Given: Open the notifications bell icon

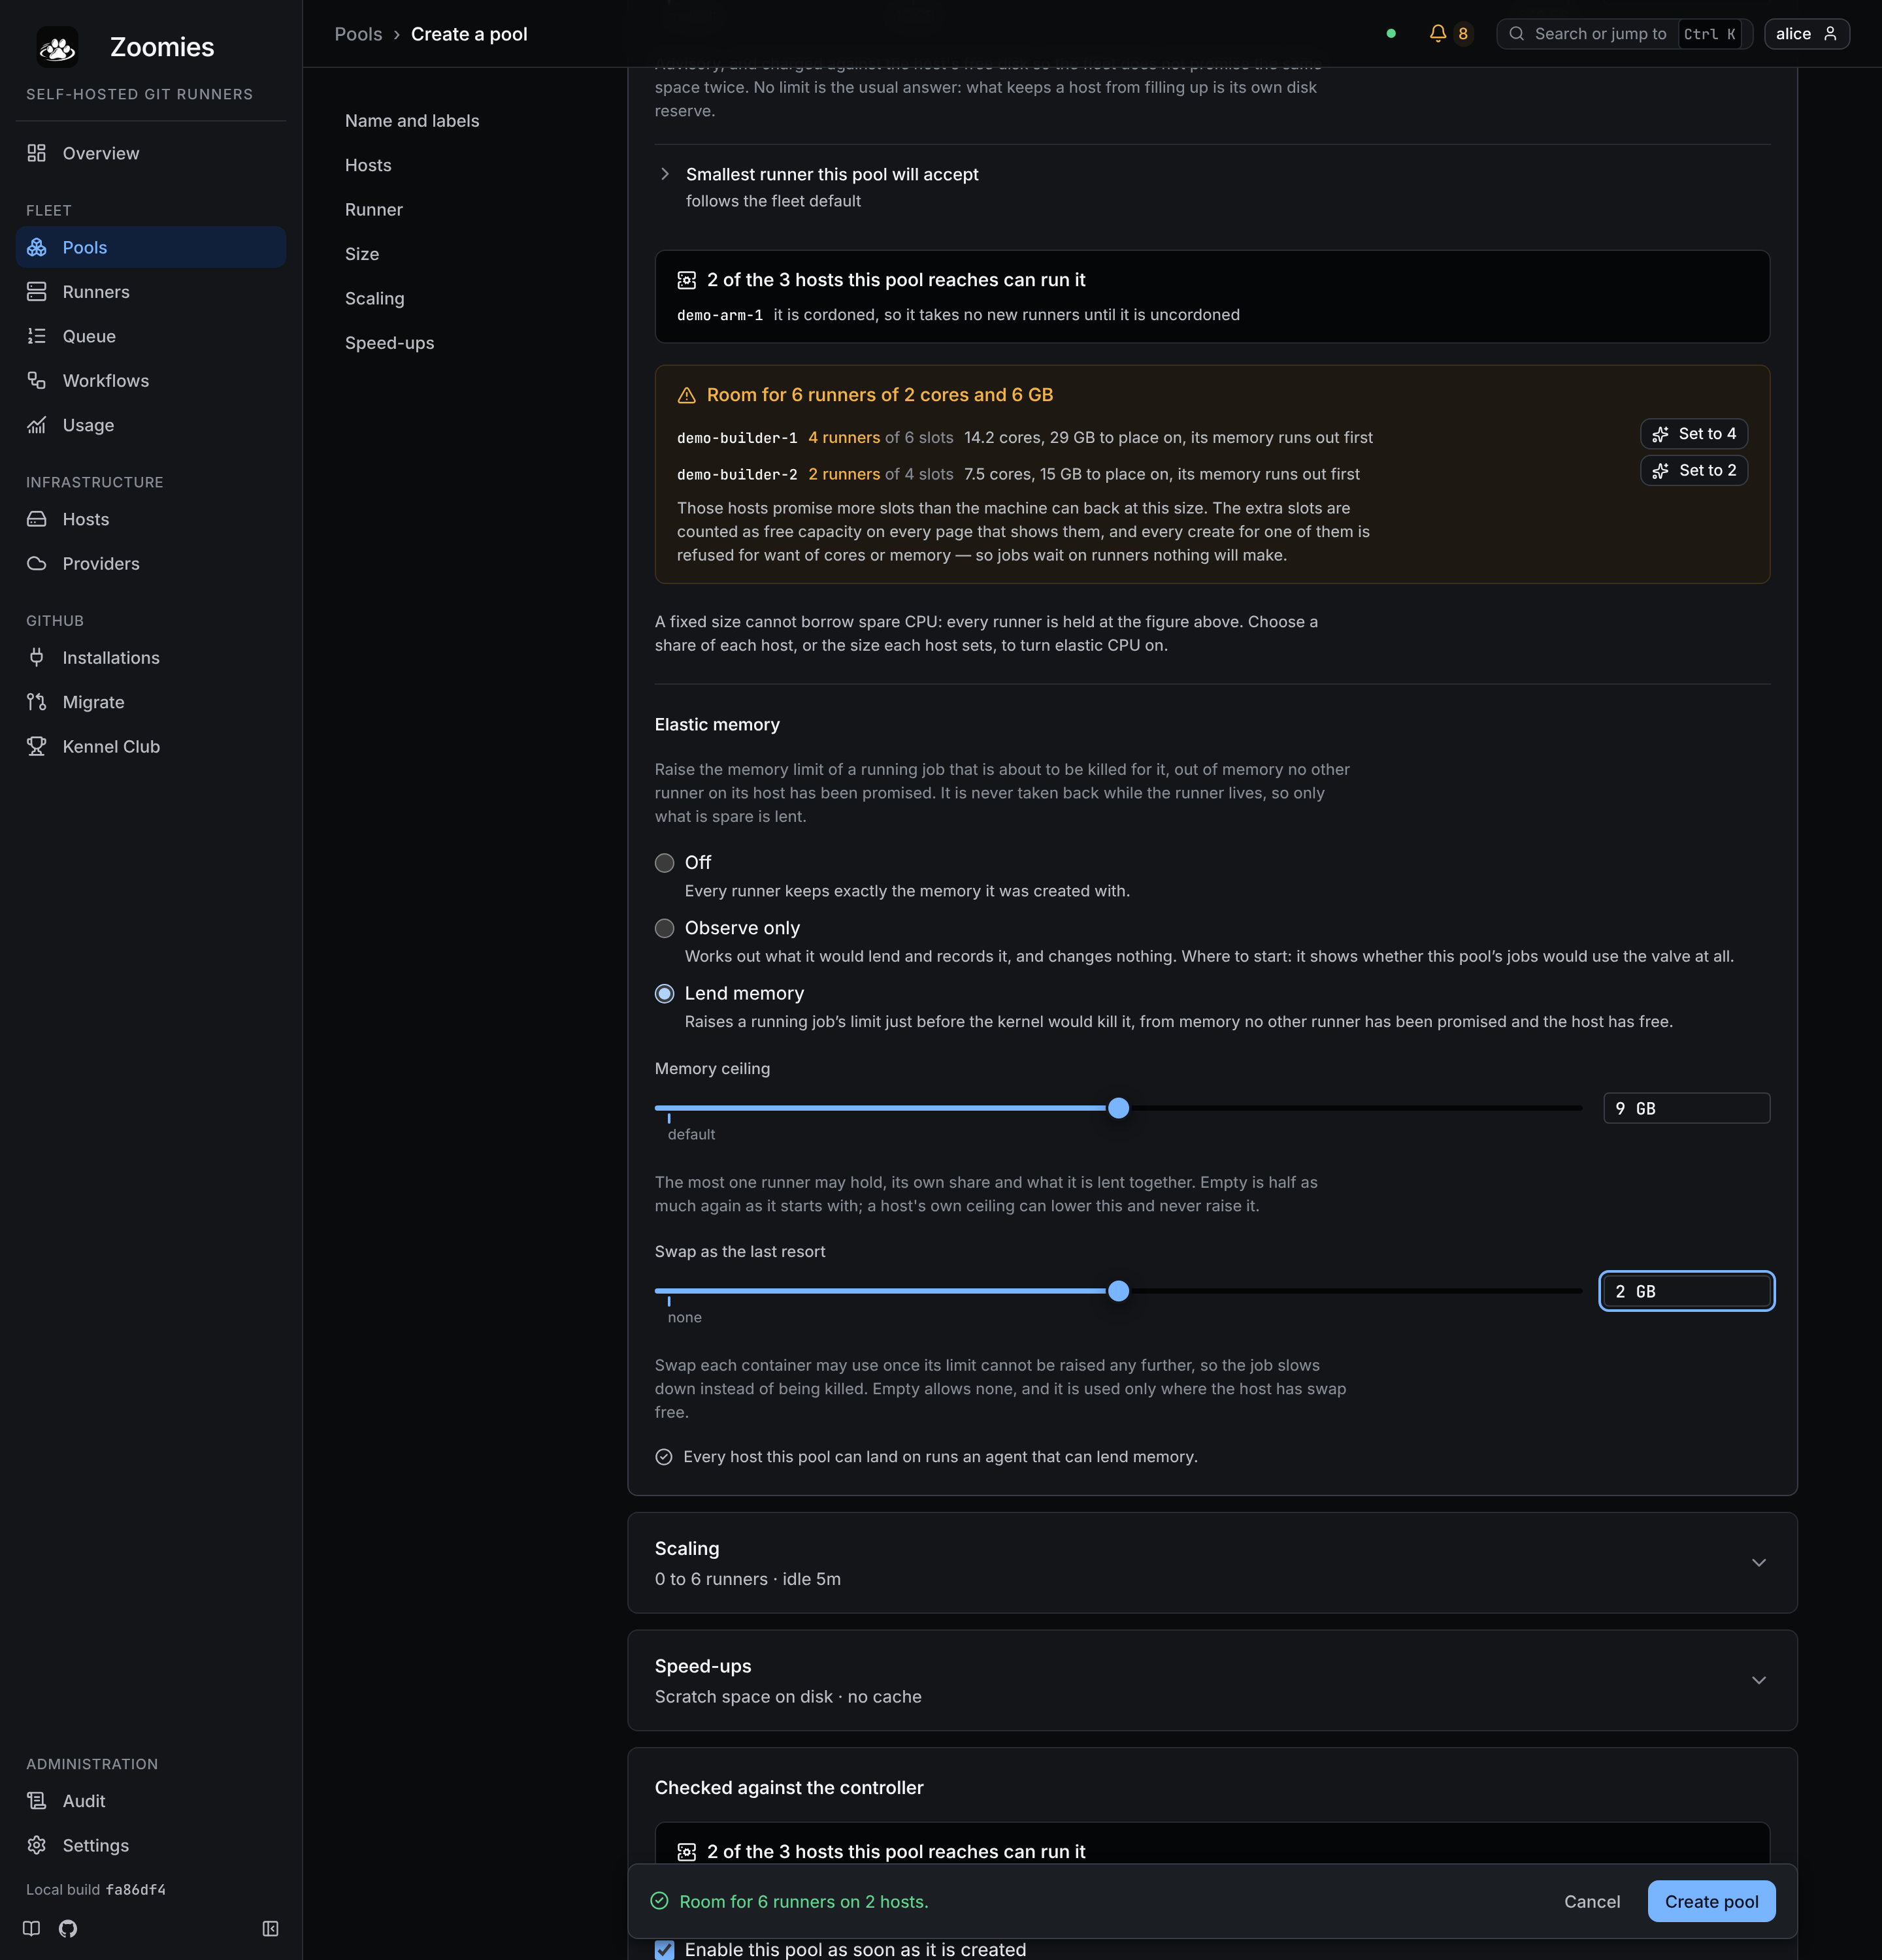Looking at the screenshot, I should click(1437, 33).
